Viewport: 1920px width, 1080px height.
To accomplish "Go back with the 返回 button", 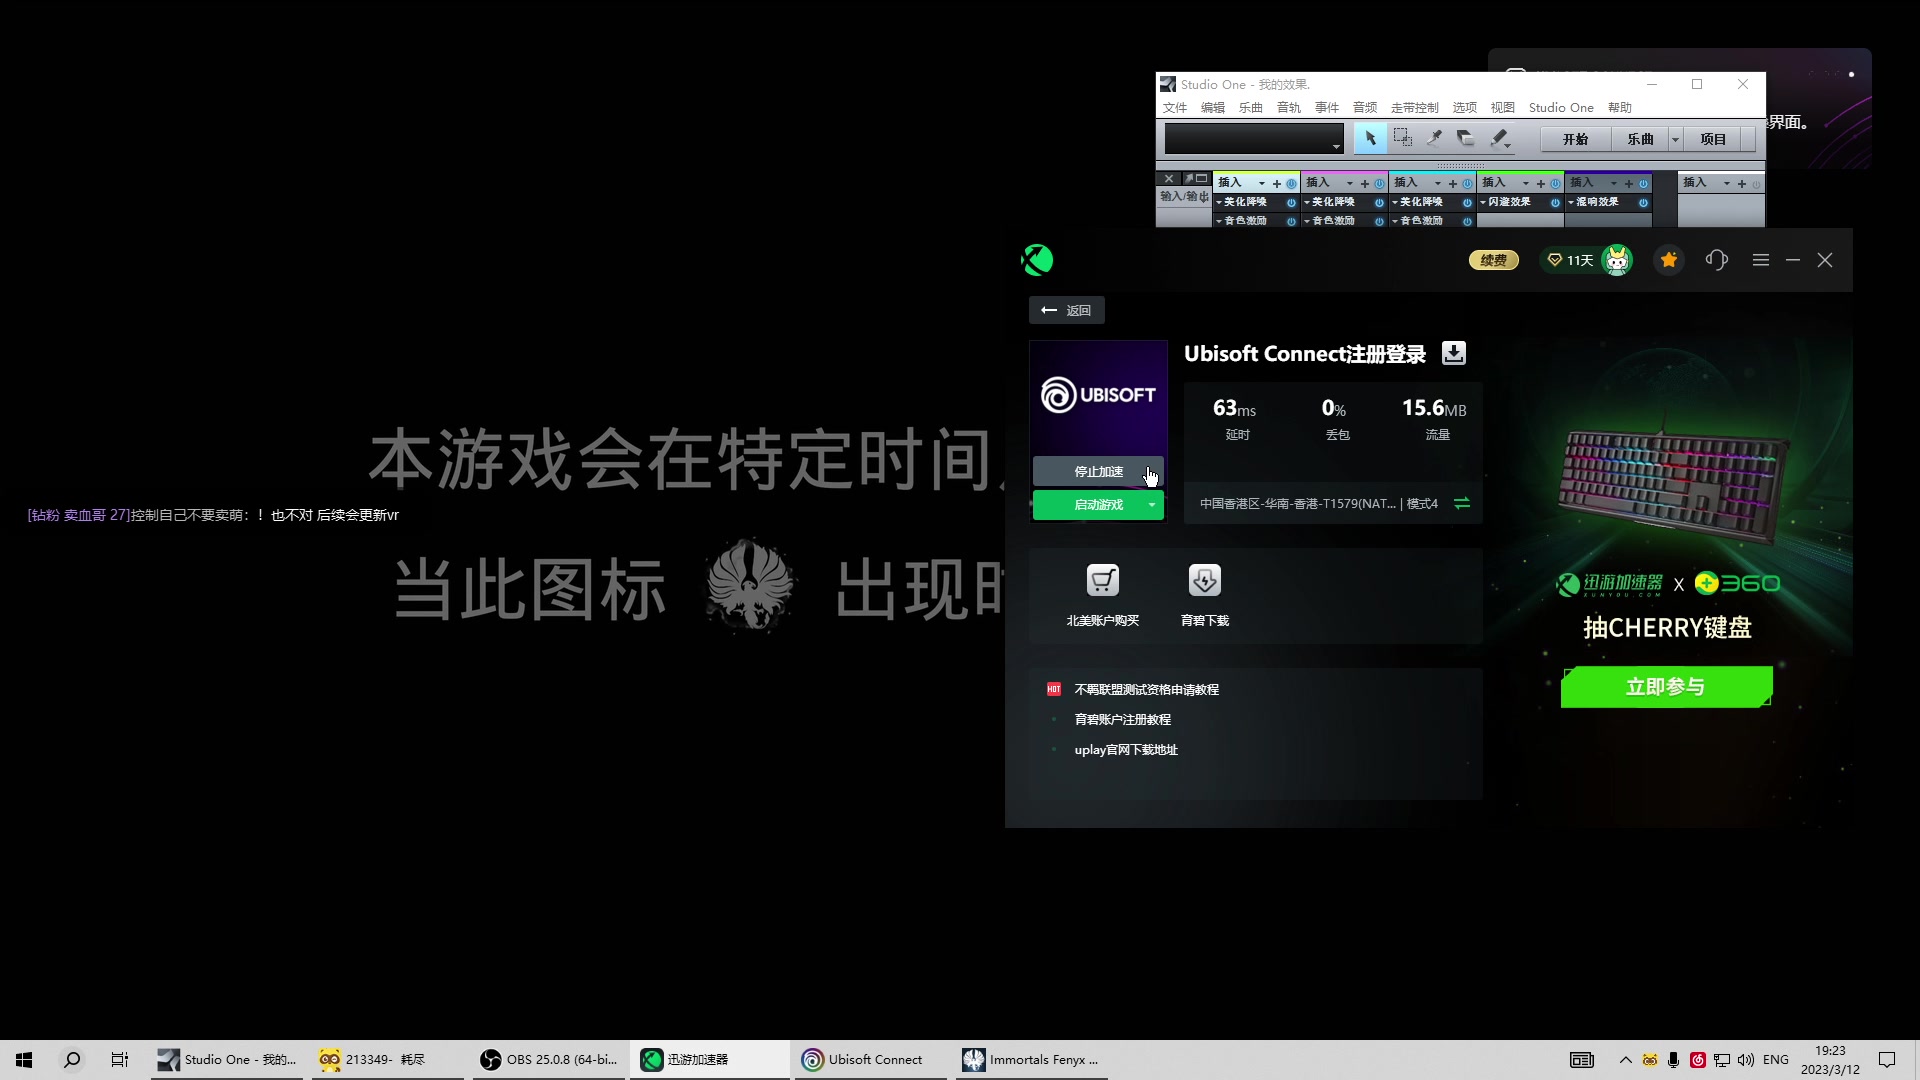I will pos(1067,310).
